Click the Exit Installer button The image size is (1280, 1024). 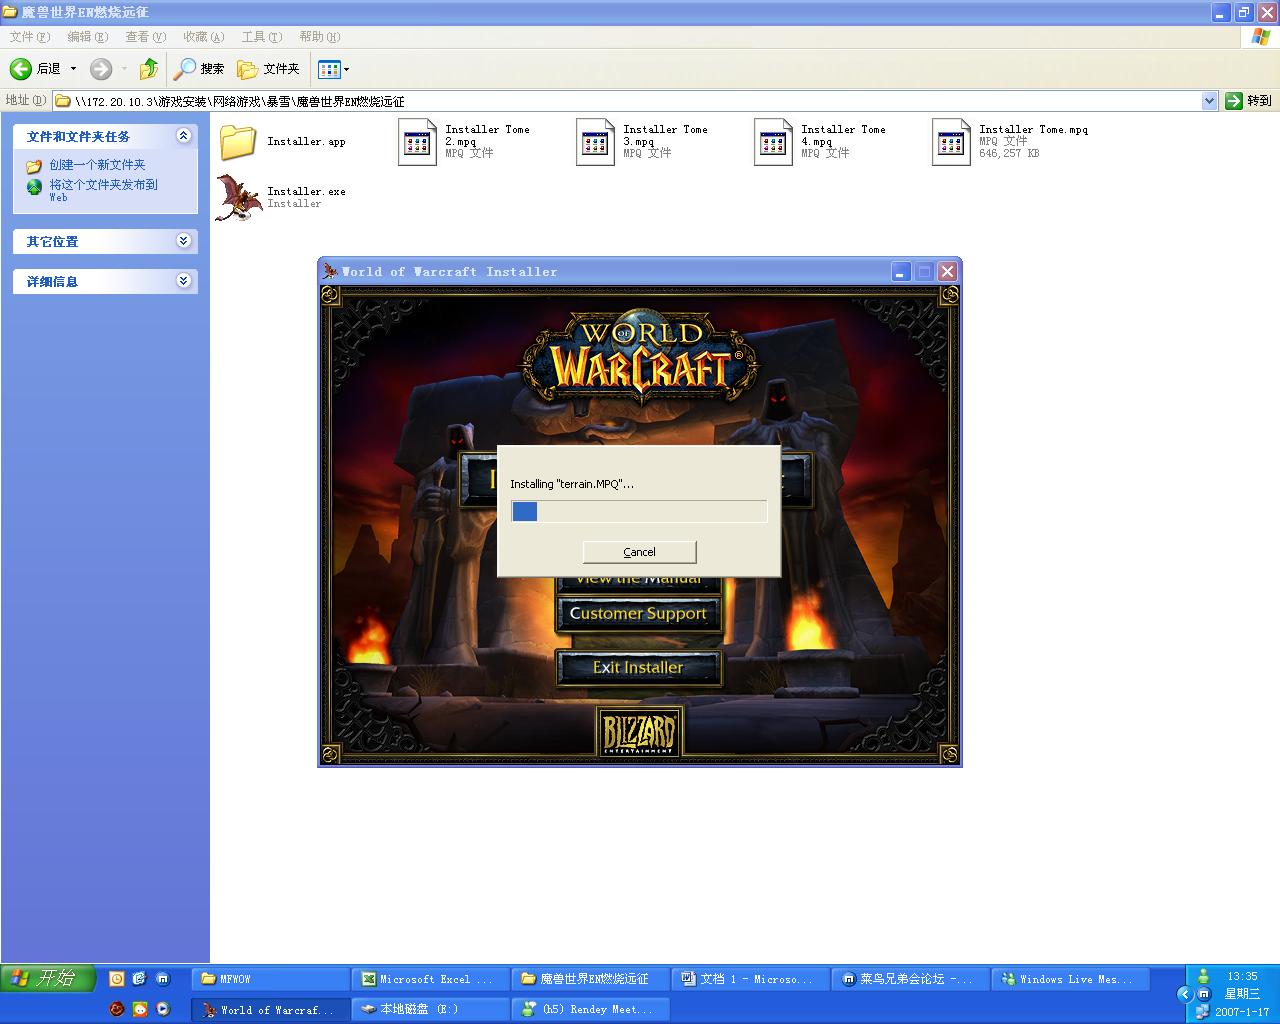pyautogui.click(x=638, y=668)
